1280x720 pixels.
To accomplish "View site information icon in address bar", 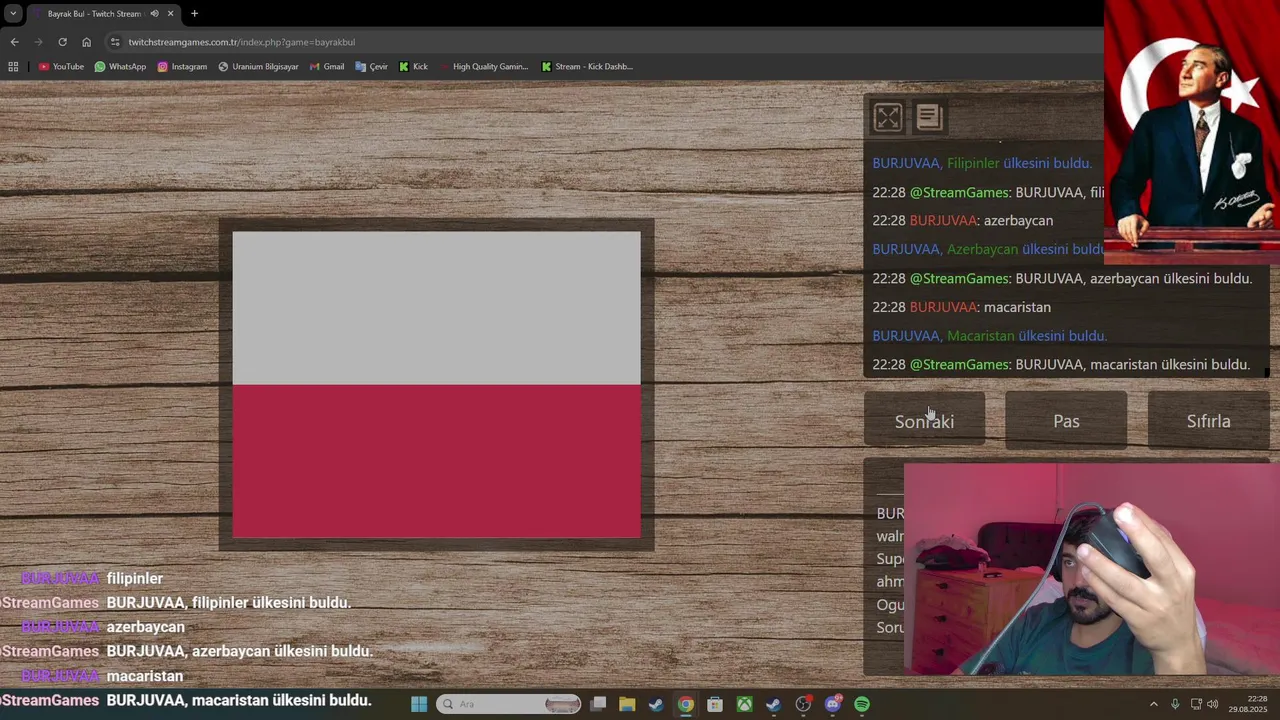I will coord(115,42).
